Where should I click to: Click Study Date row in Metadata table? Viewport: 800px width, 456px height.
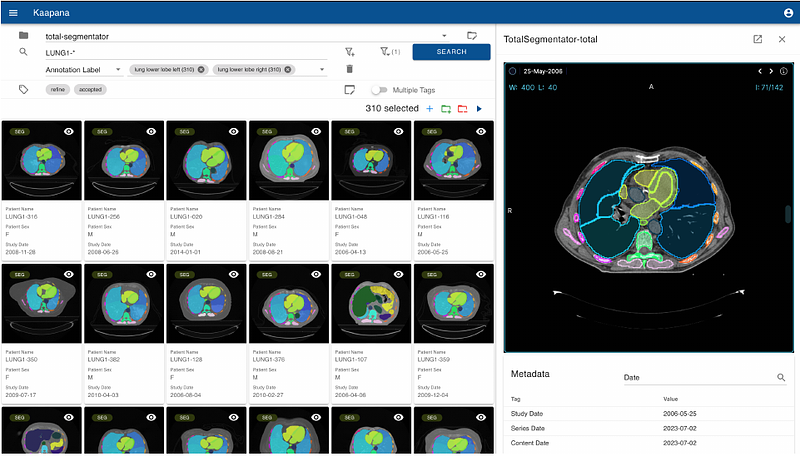click(x=649, y=414)
